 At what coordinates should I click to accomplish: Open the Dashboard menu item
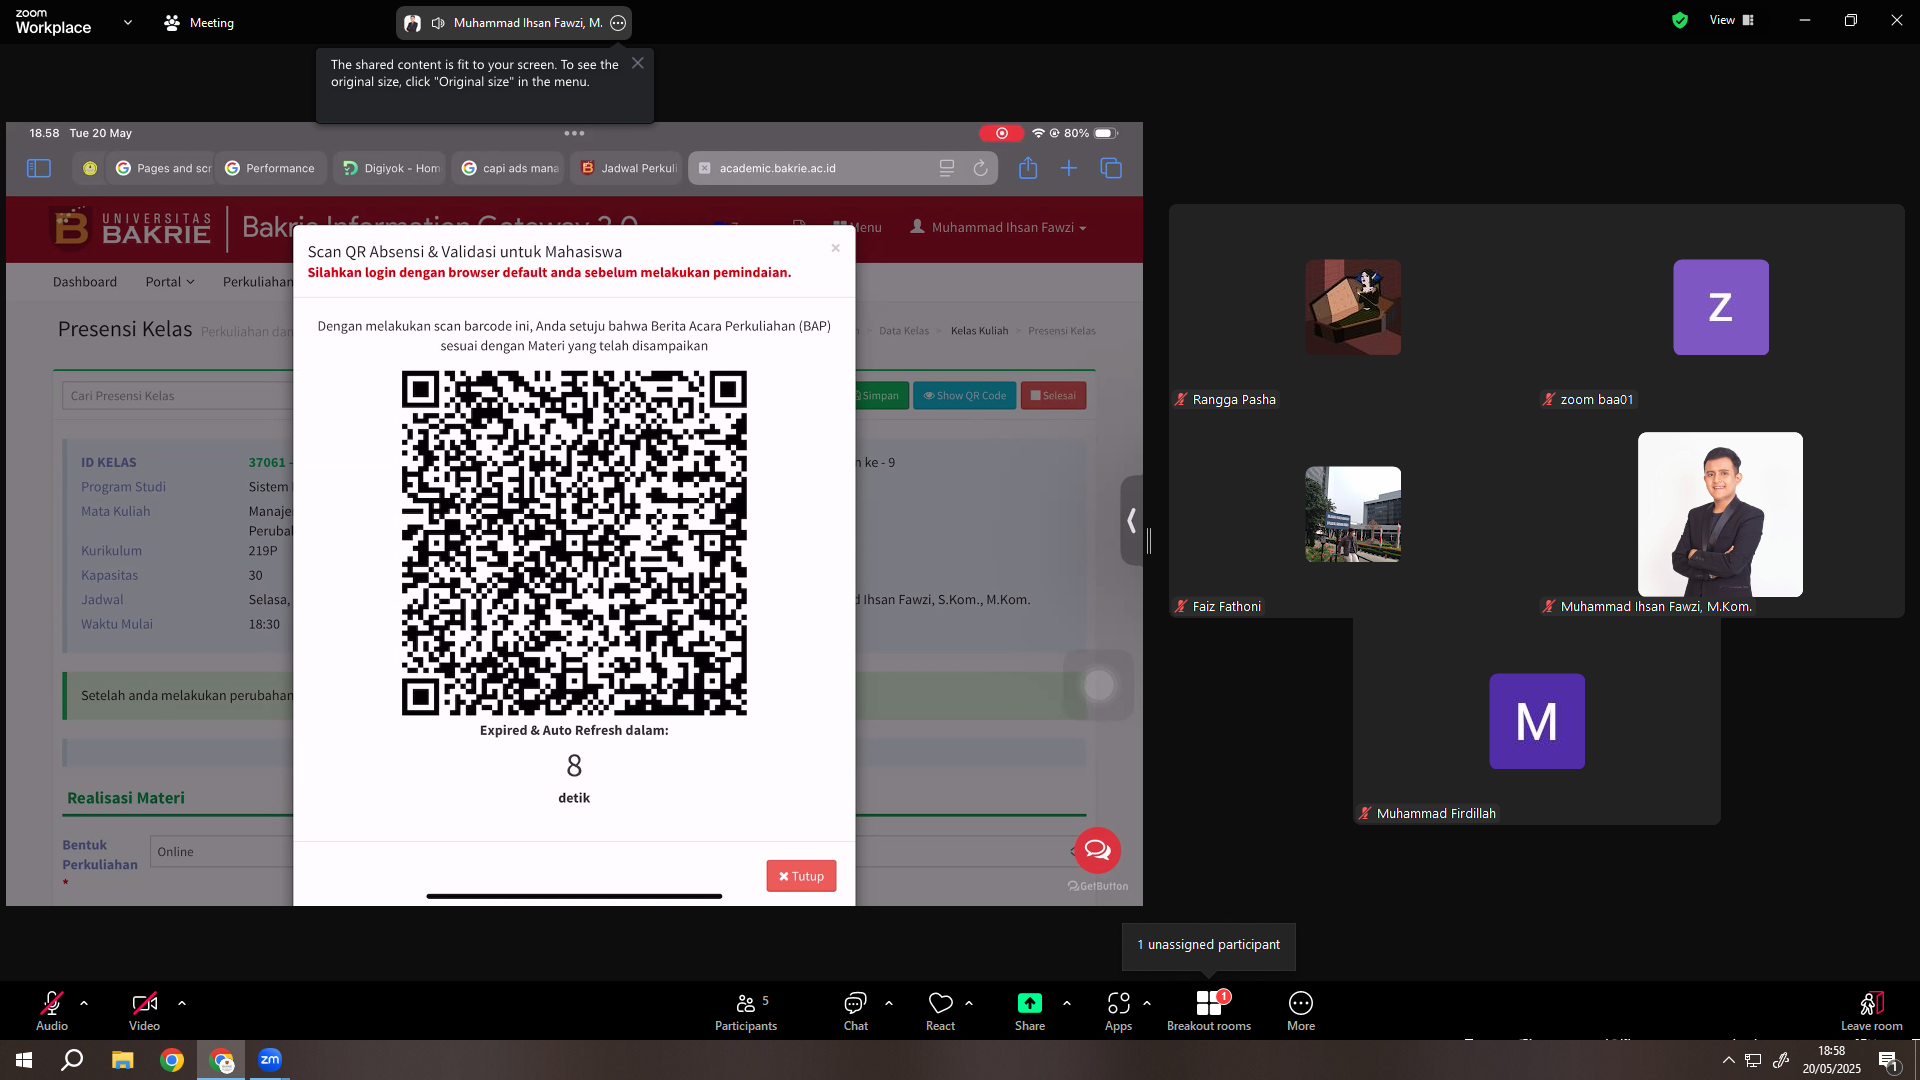(x=85, y=282)
